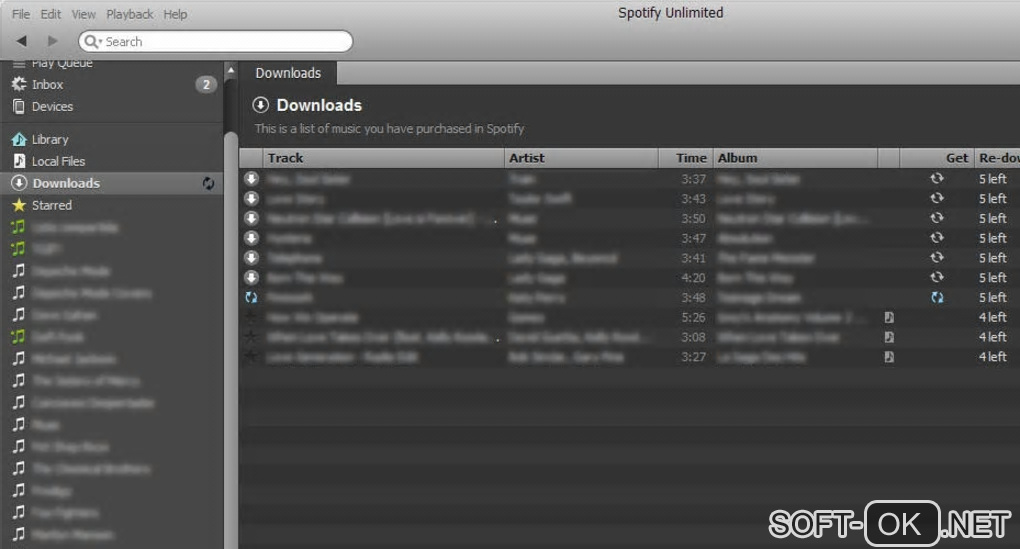Go back with the left arrow button

21,41
